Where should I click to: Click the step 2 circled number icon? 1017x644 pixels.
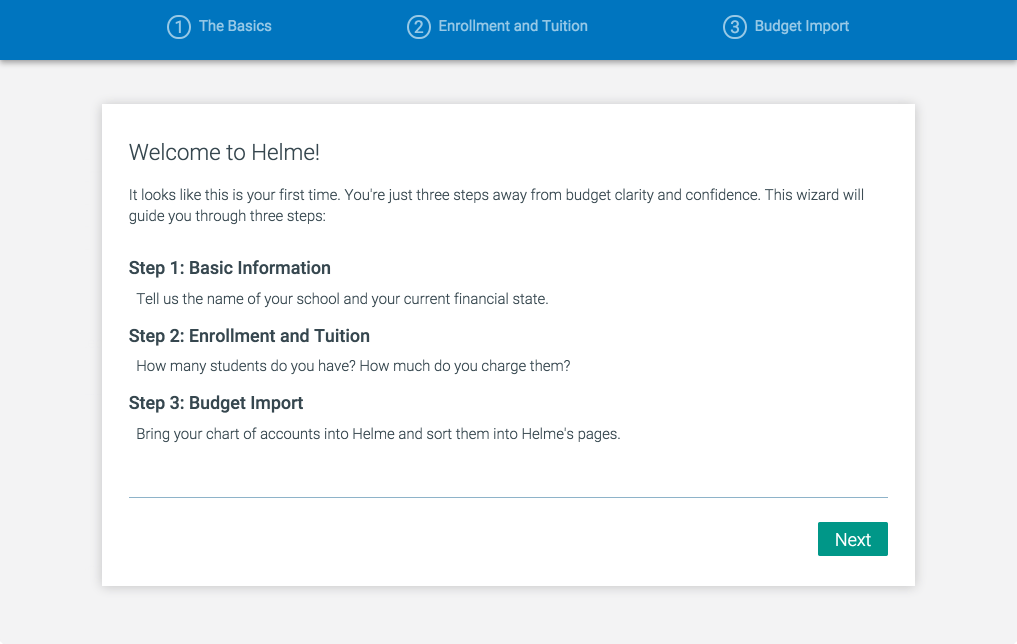click(418, 27)
